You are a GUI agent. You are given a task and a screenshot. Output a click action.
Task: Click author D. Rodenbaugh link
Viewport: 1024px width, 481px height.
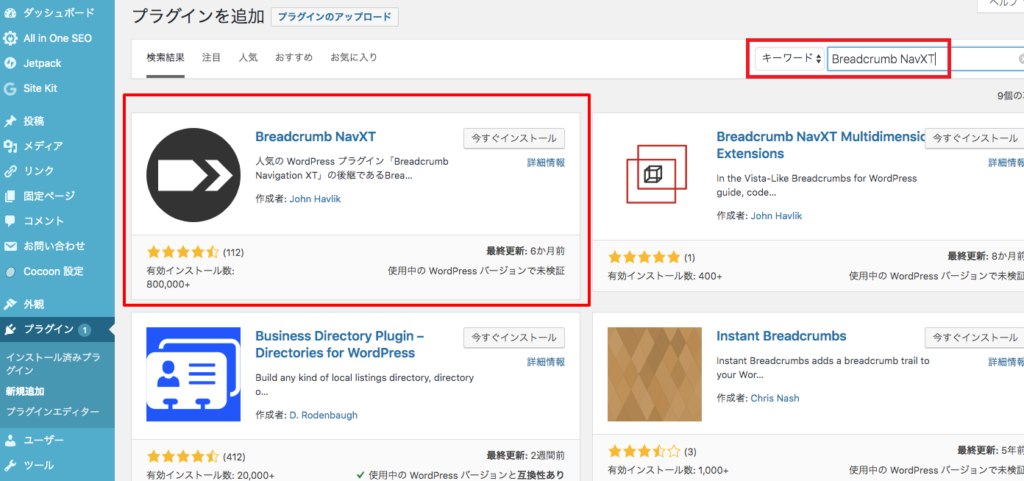pyautogui.click(x=323, y=414)
